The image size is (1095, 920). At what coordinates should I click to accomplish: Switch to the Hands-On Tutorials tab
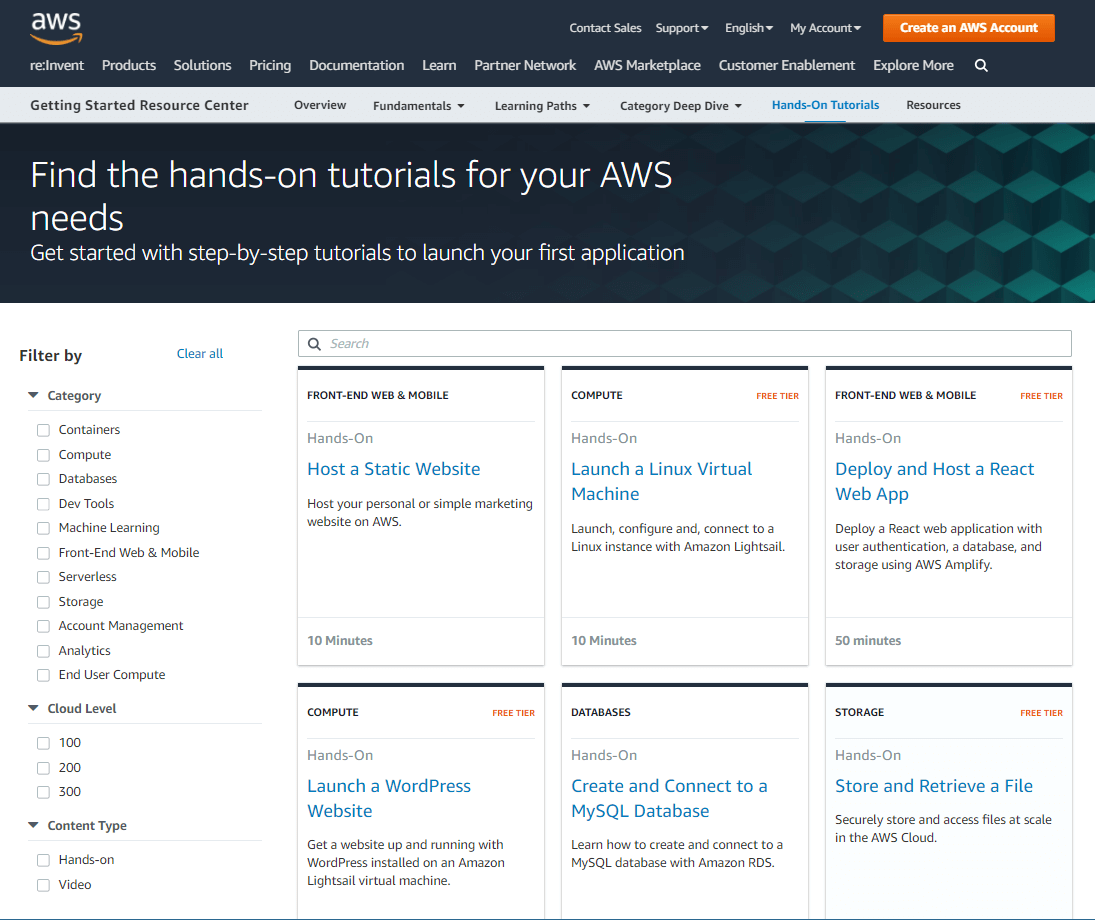tap(825, 105)
